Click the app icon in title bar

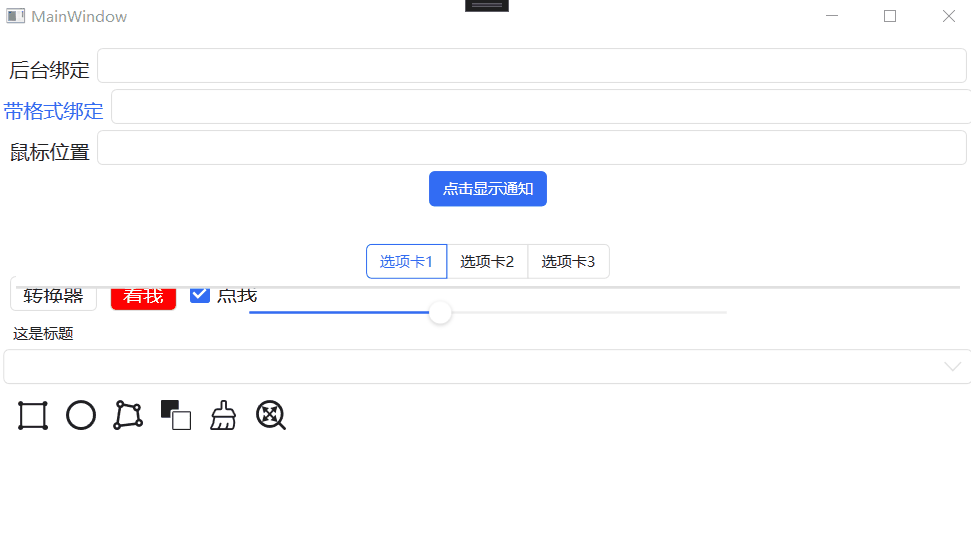click(x=16, y=16)
